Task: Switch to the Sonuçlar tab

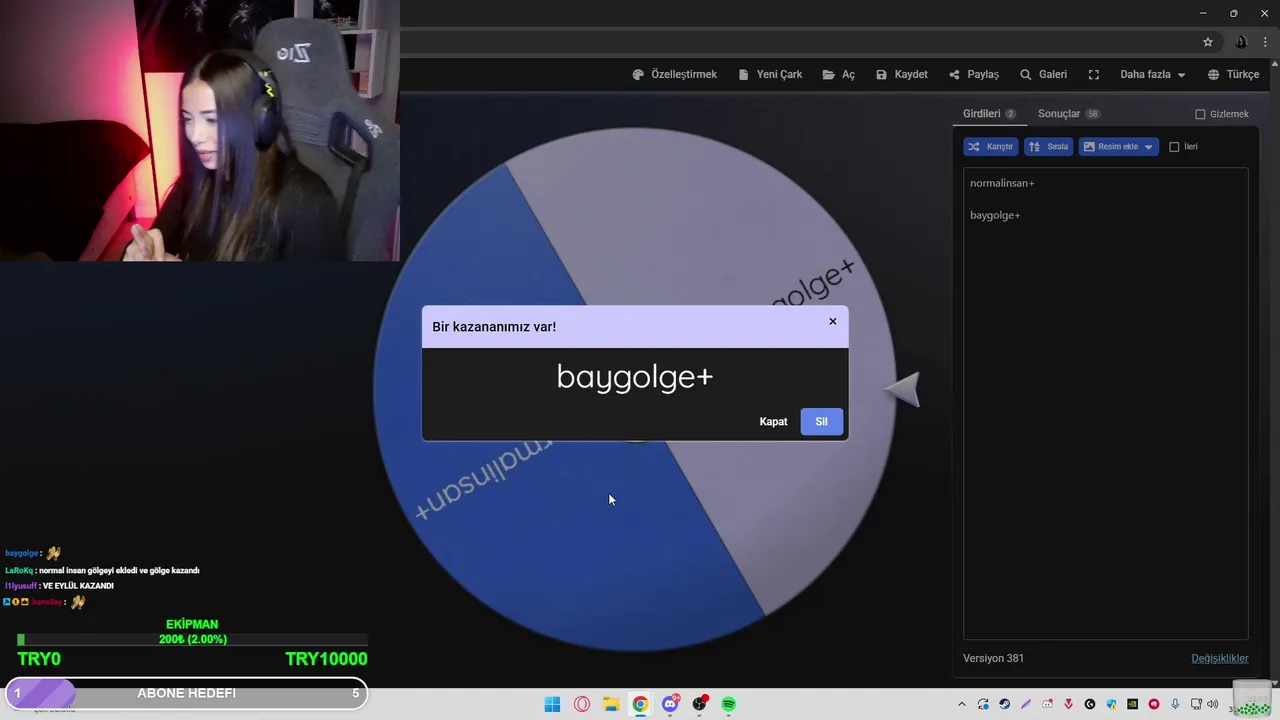Action: 1069,114
